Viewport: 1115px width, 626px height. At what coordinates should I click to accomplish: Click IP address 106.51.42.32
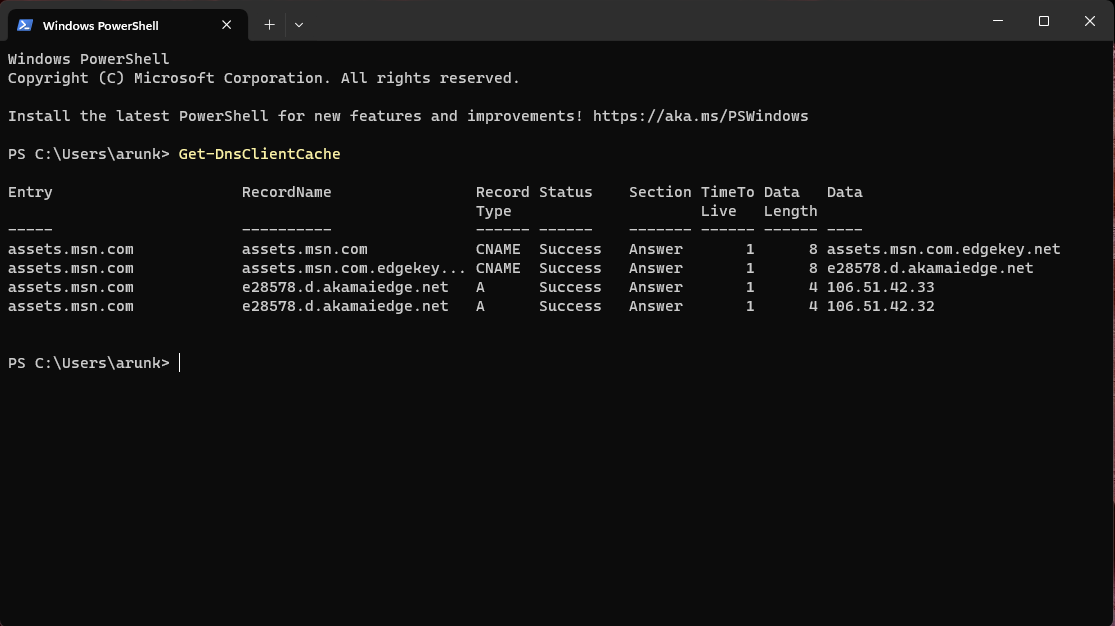click(880, 307)
